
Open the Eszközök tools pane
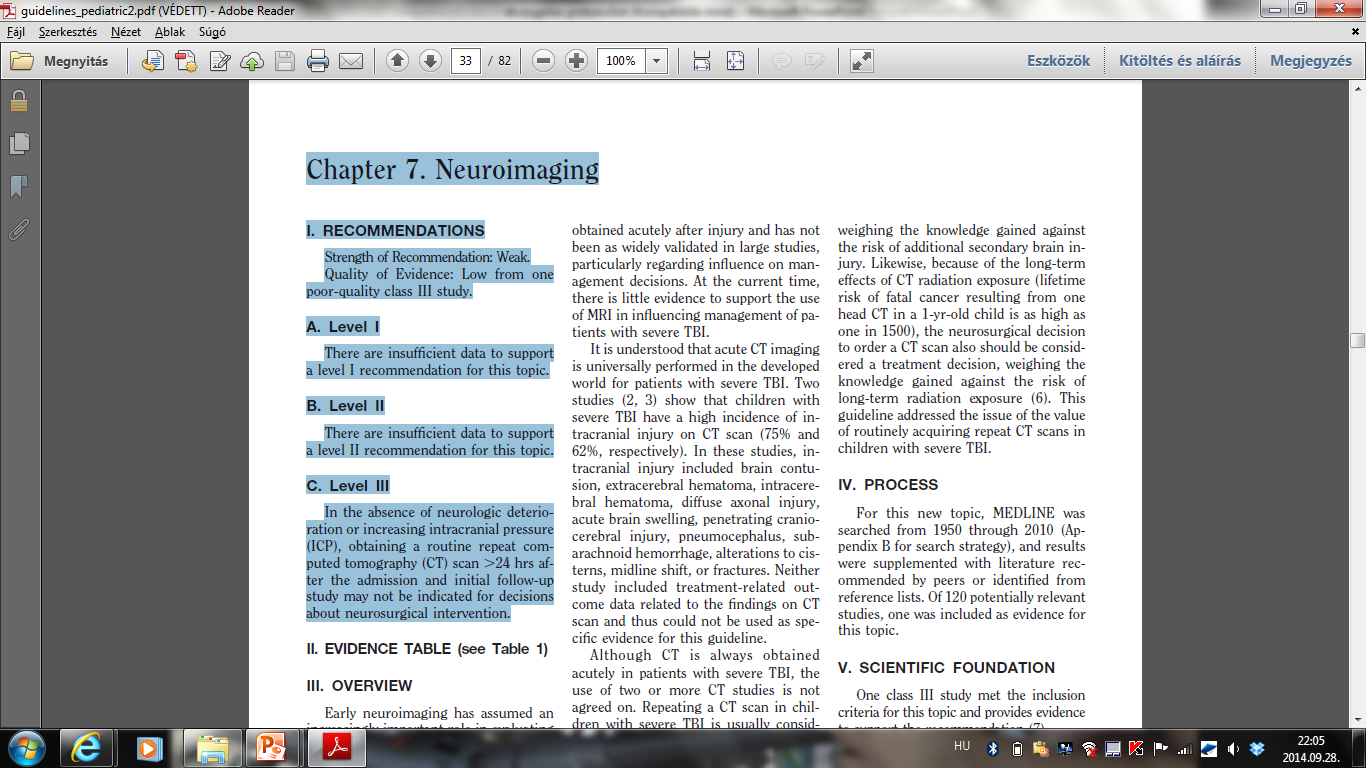pyautogui.click(x=1058, y=61)
